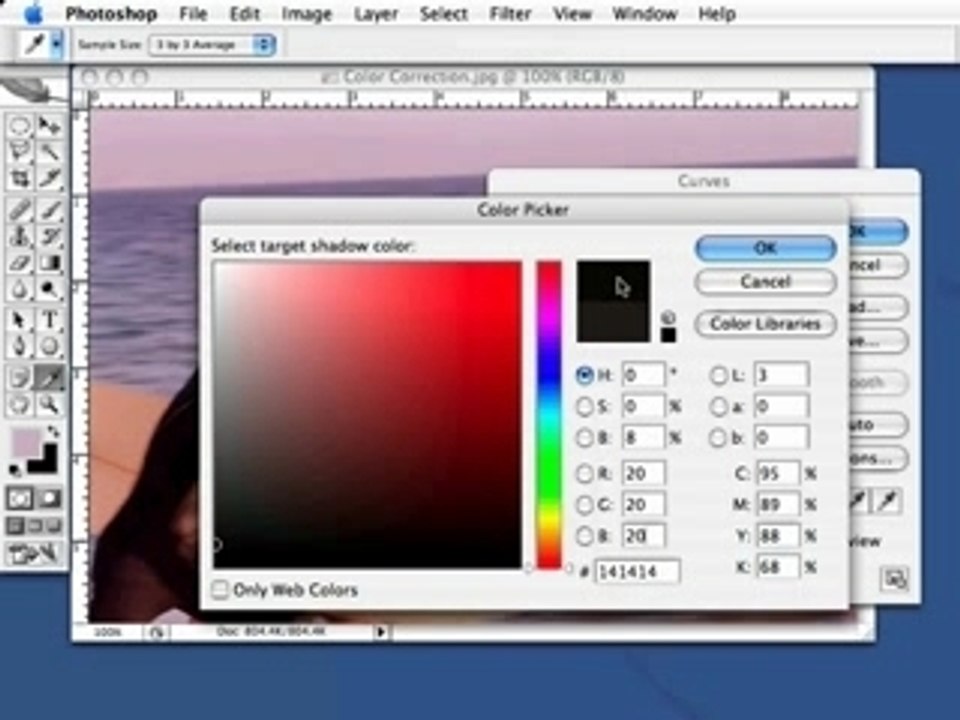
Task: Select the Notes tool
Action: 20,377
